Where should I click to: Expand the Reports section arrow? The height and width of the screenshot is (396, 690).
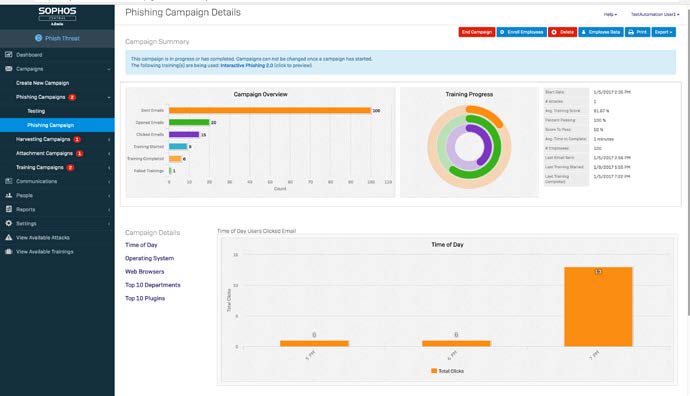(109, 210)
